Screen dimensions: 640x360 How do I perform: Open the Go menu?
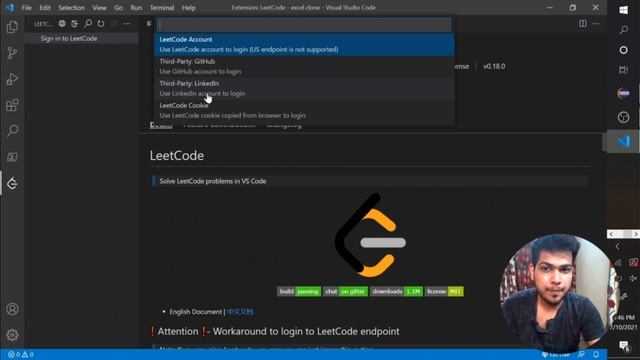118,8
